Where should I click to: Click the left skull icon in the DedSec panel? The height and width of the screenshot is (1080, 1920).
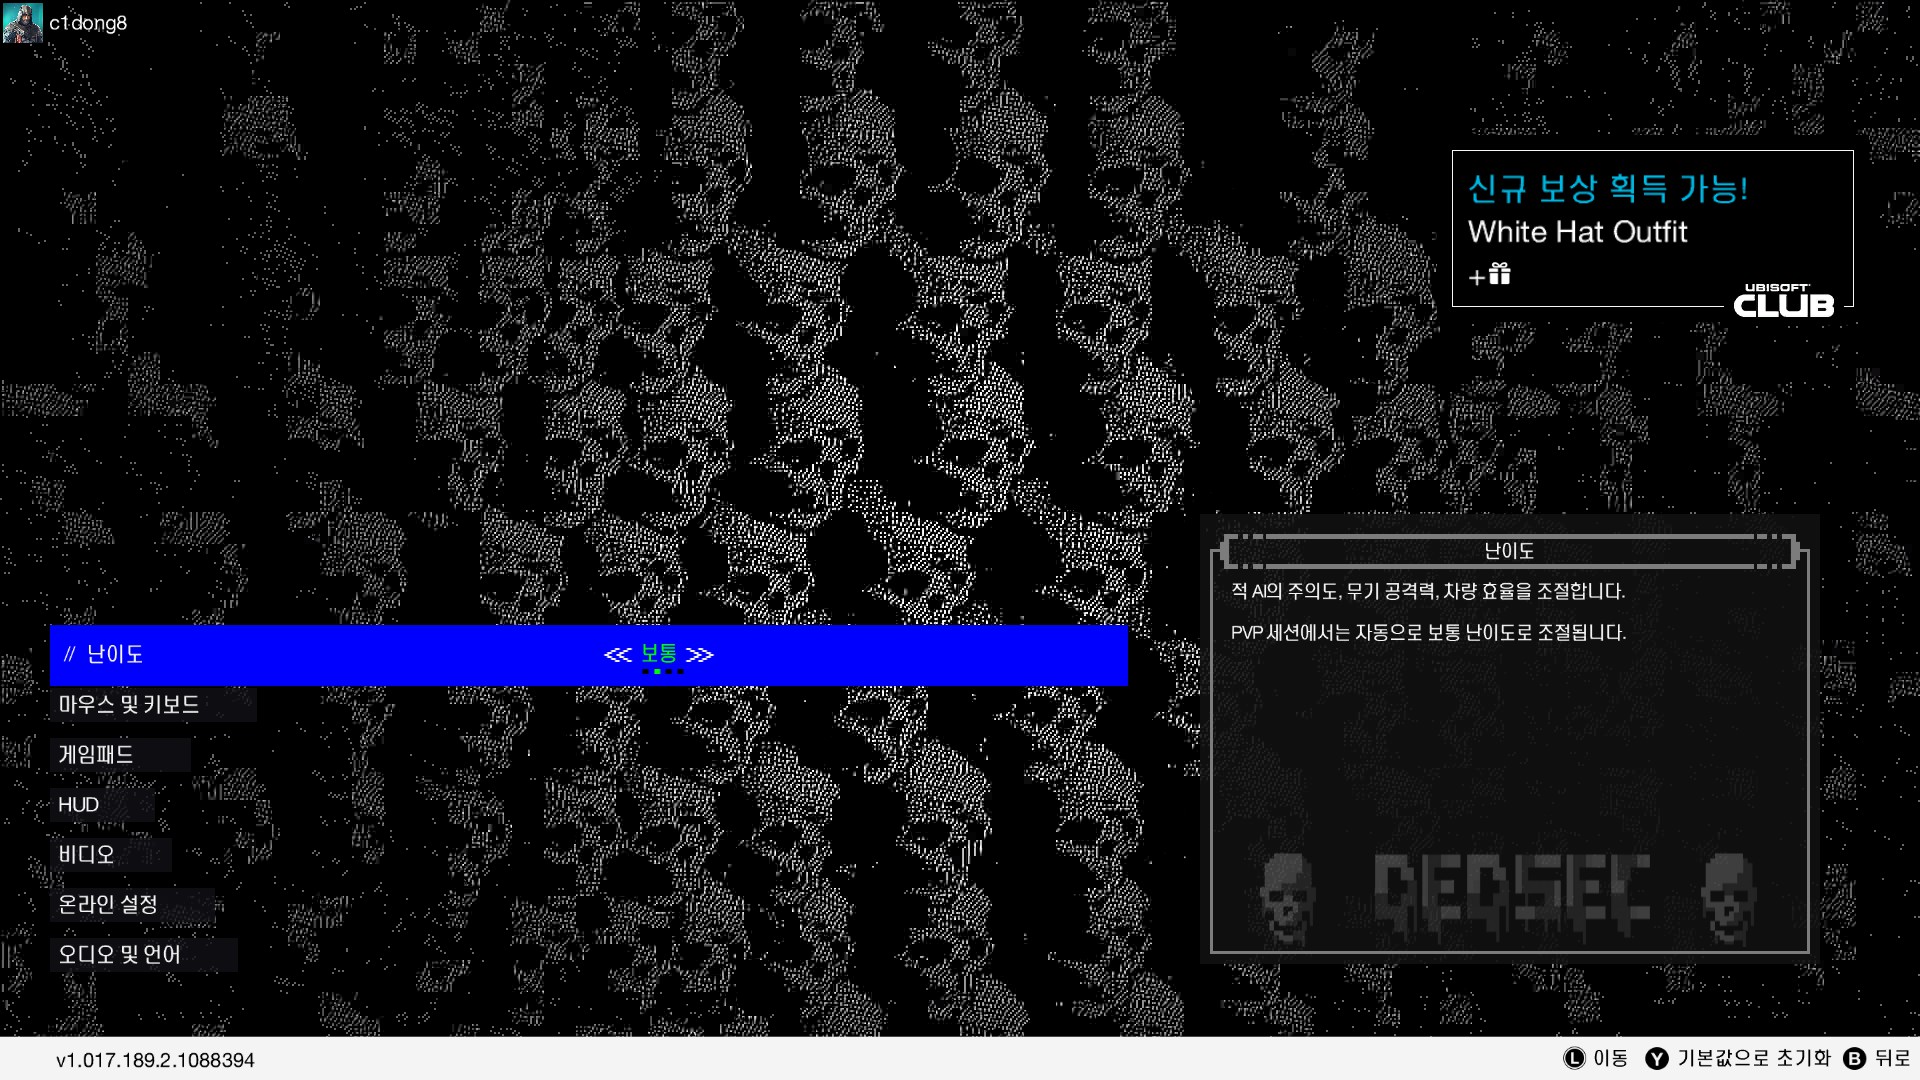[x=1286, y=897]
